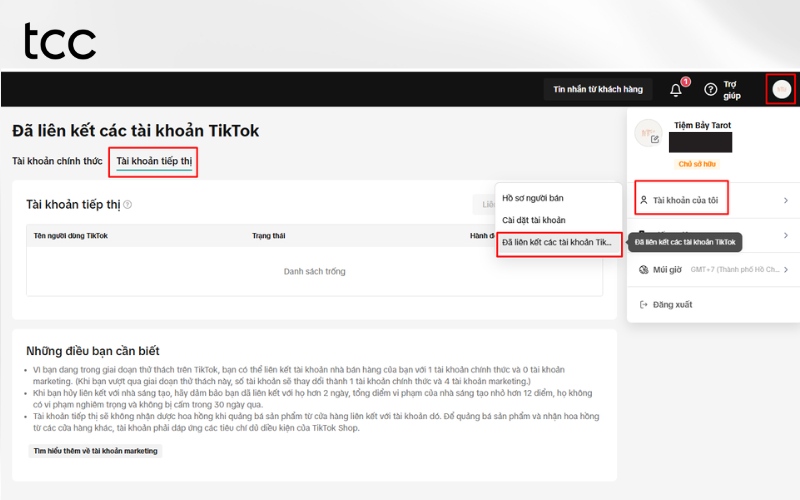Click the profile avatar thumbnail in dropdown panel

tap(648, 133)
